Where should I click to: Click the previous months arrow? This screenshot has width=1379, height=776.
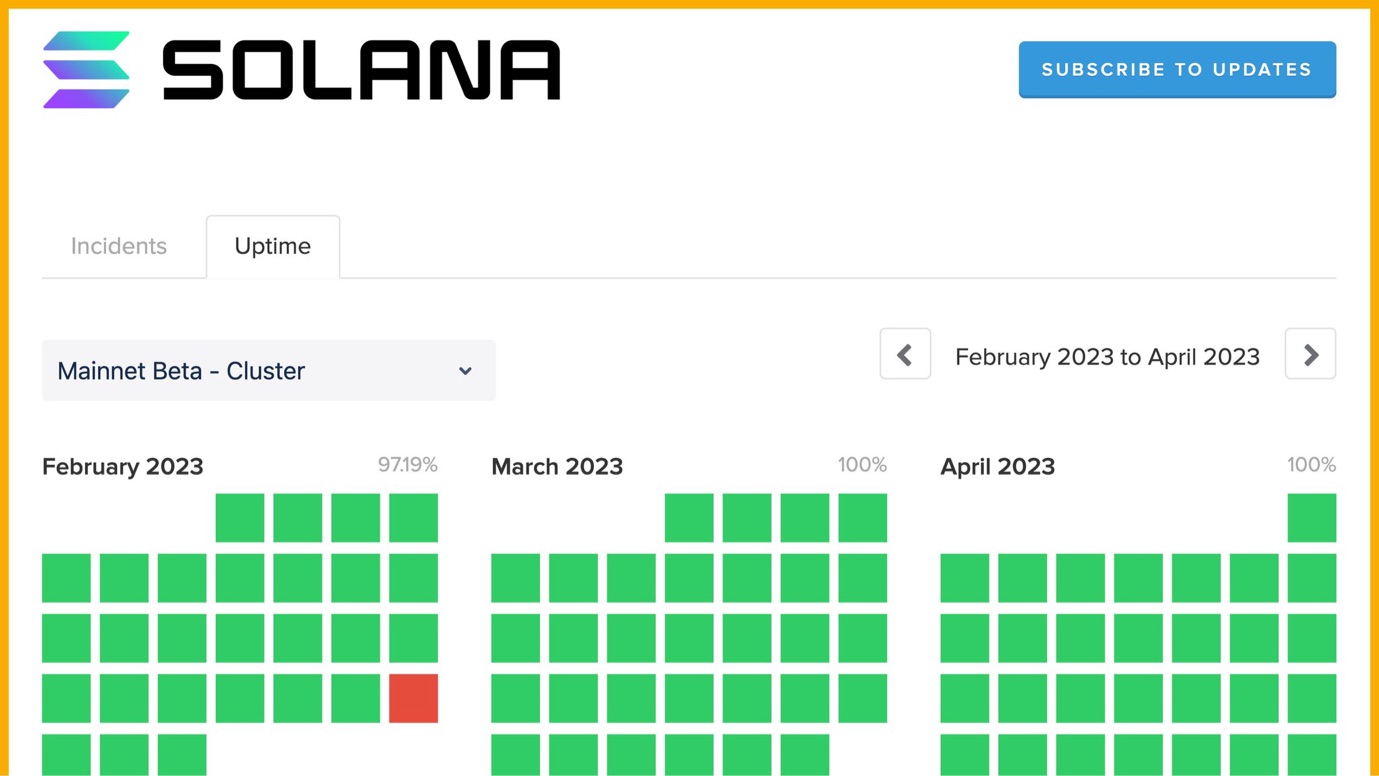(x=905, y=354)
